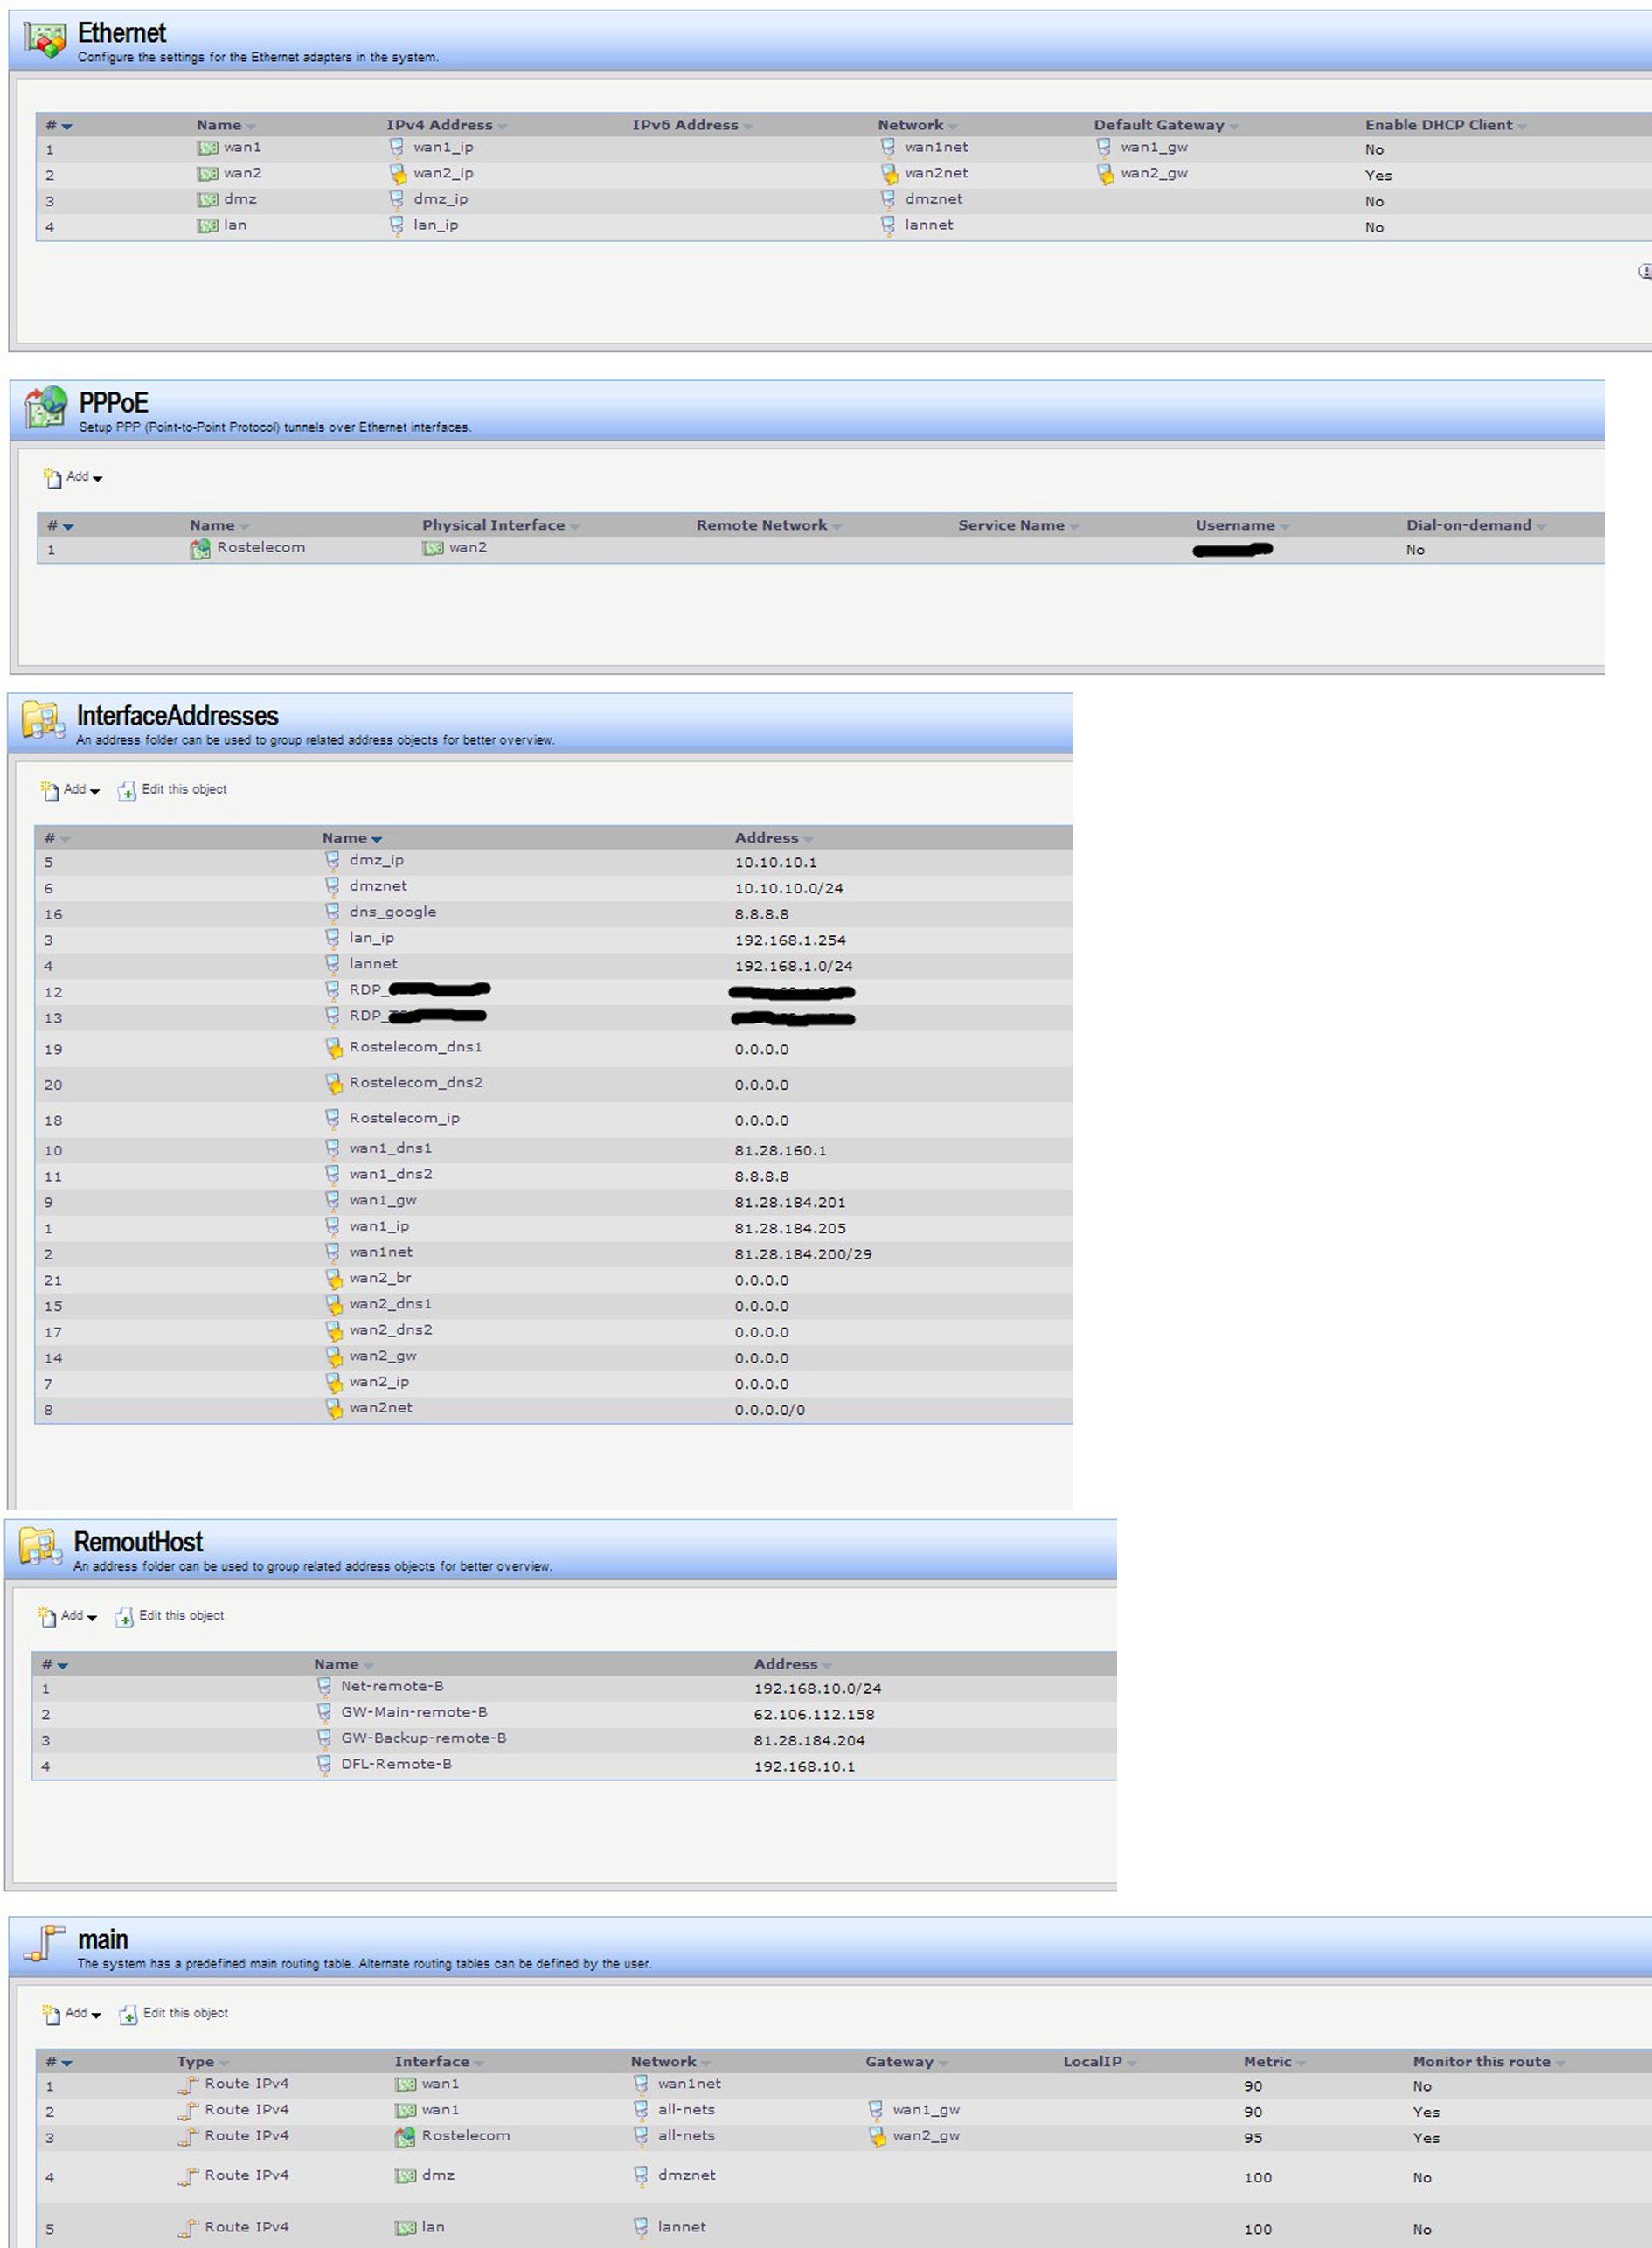
Task: Sort Ethernet table by IPv4 Address column
Action: 446,125
